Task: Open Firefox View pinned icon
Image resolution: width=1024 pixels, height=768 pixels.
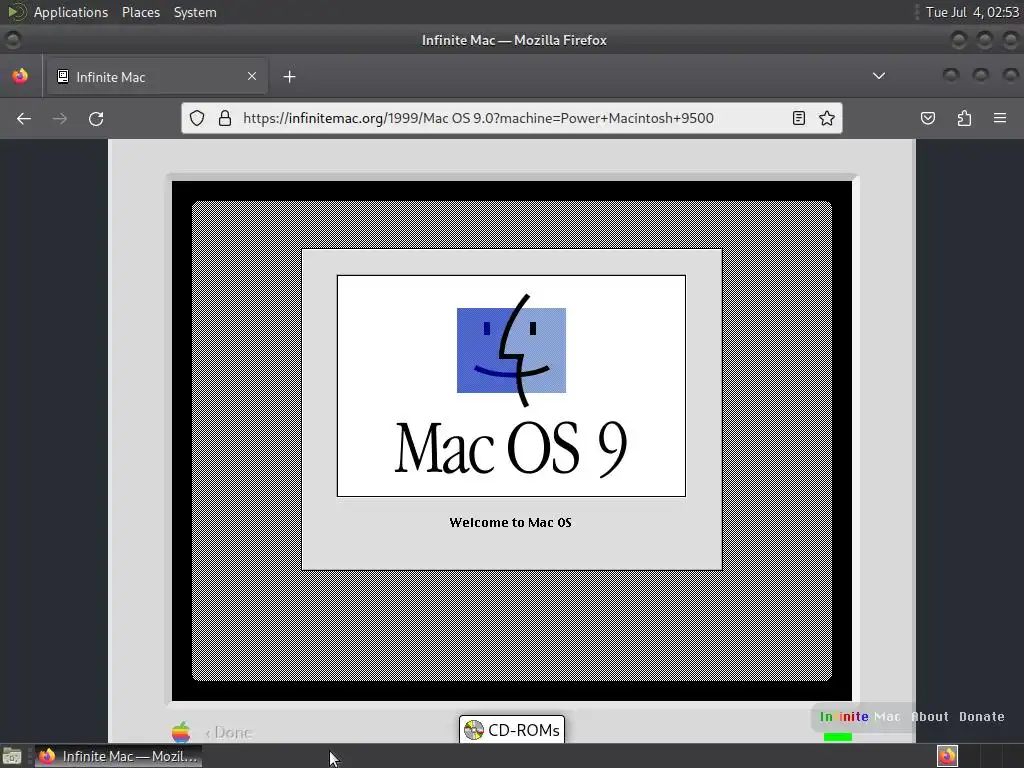Action: [x=20, y=76]
